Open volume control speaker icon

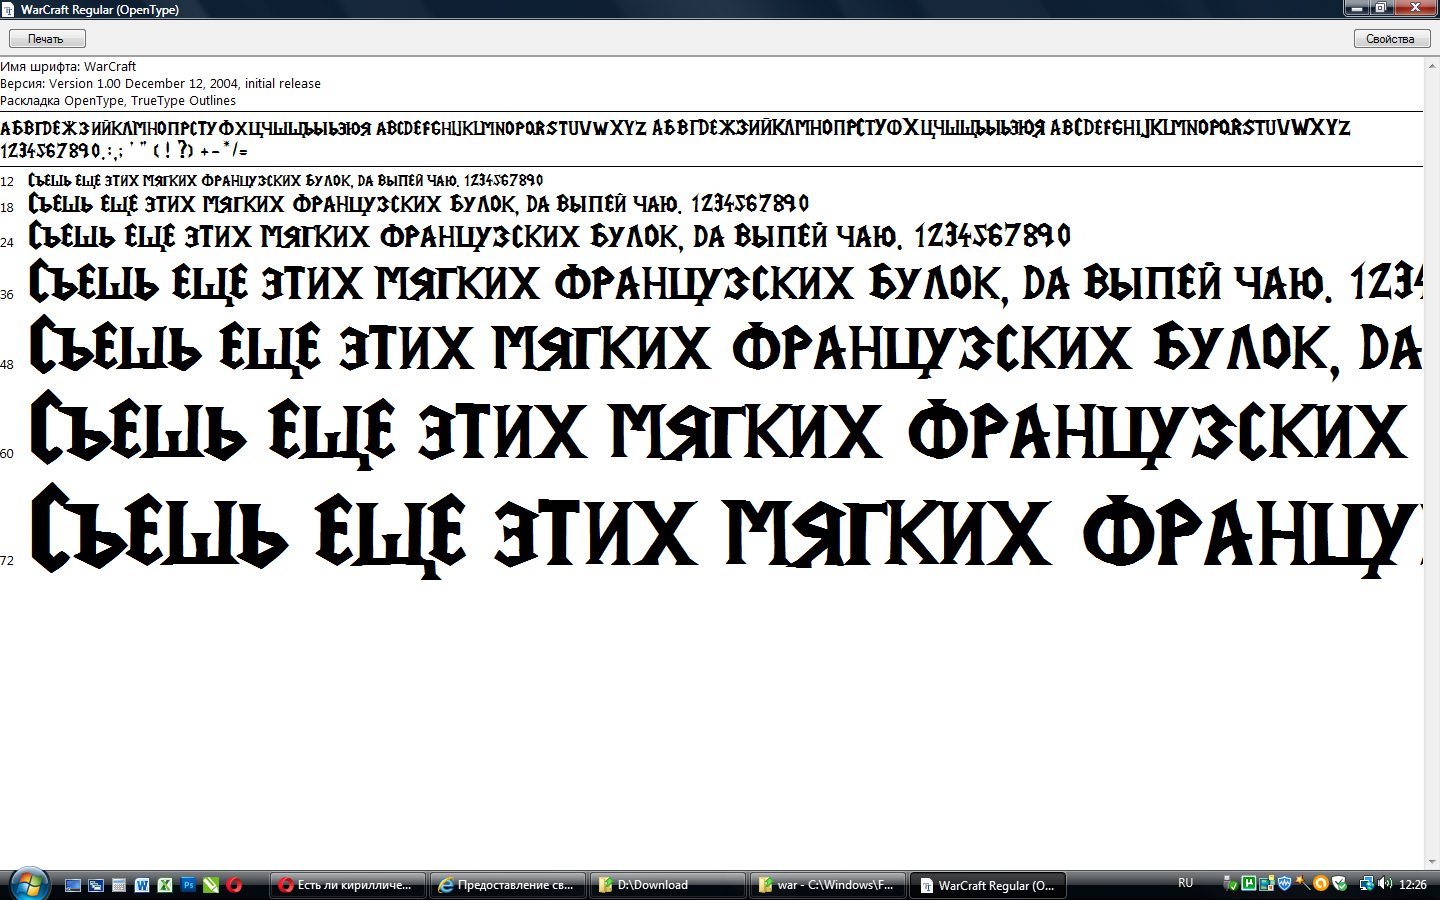(x=1385, y=883)
